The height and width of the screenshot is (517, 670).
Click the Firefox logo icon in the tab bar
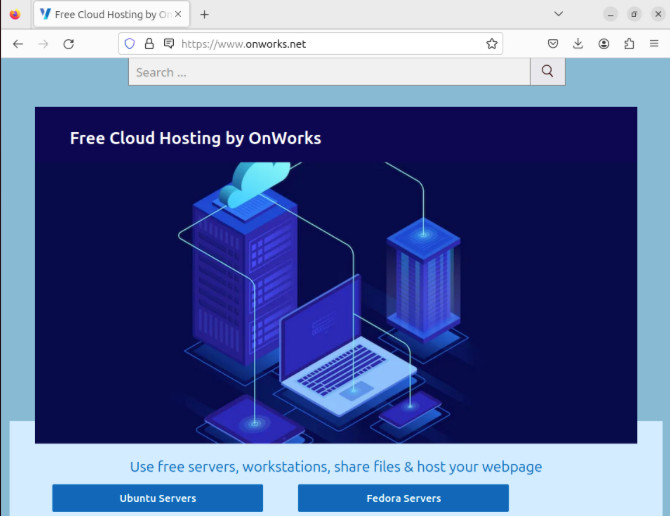click(x=15, y=15)
